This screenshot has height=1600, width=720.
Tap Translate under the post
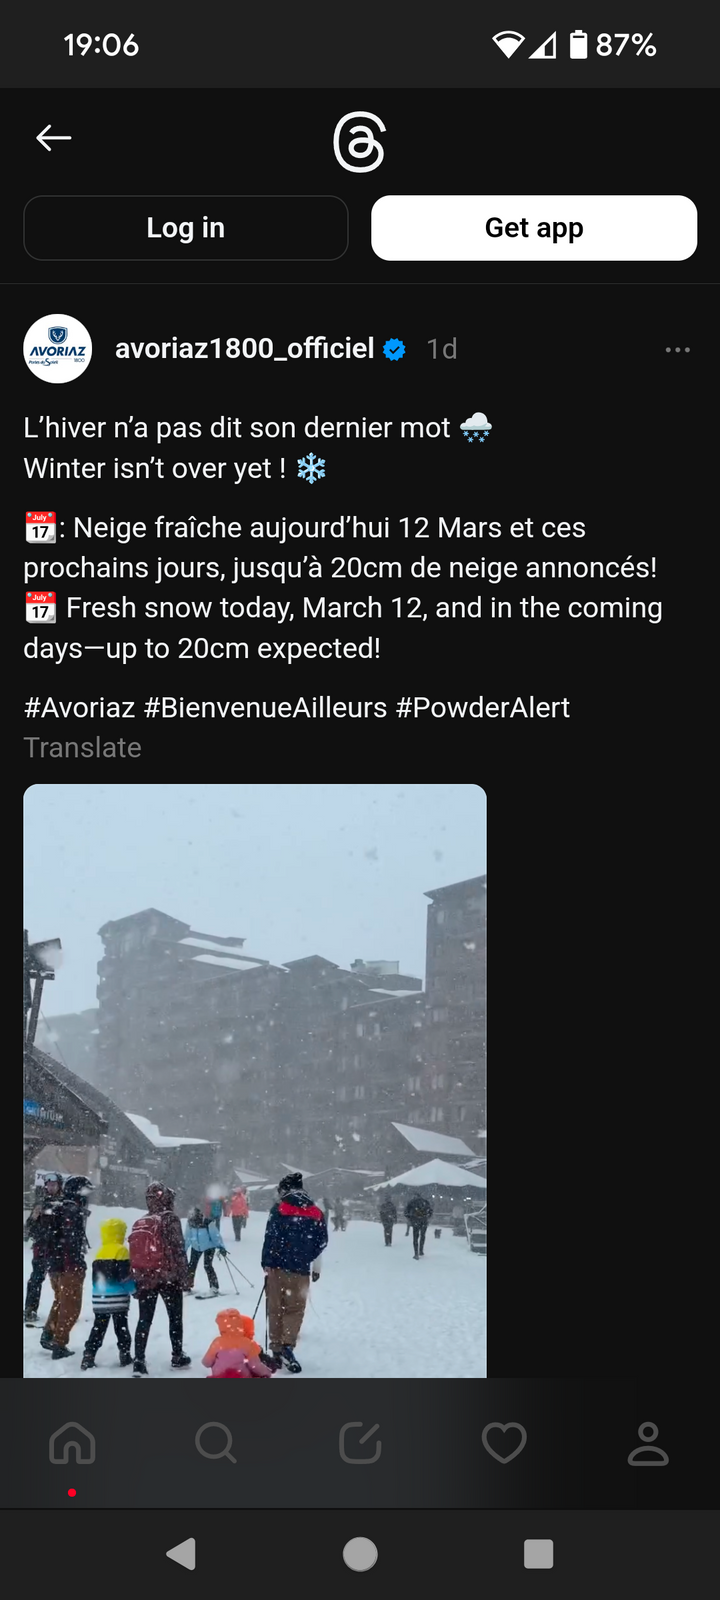(83, 748)
